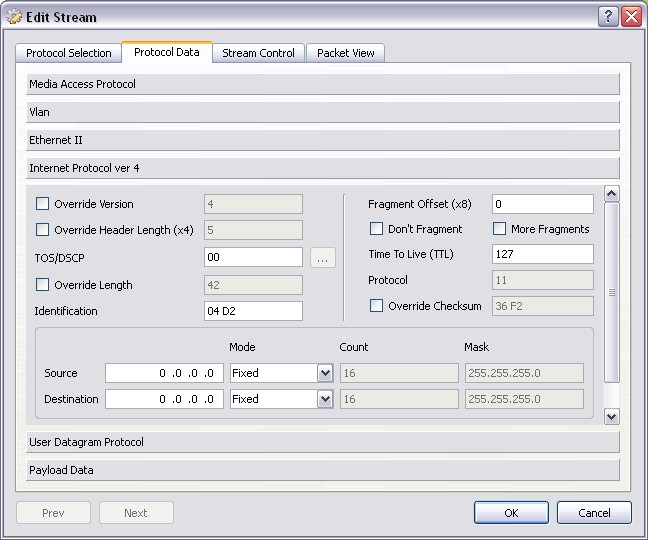
Task: Check the Override Checksum option
Action: (377, 306)
